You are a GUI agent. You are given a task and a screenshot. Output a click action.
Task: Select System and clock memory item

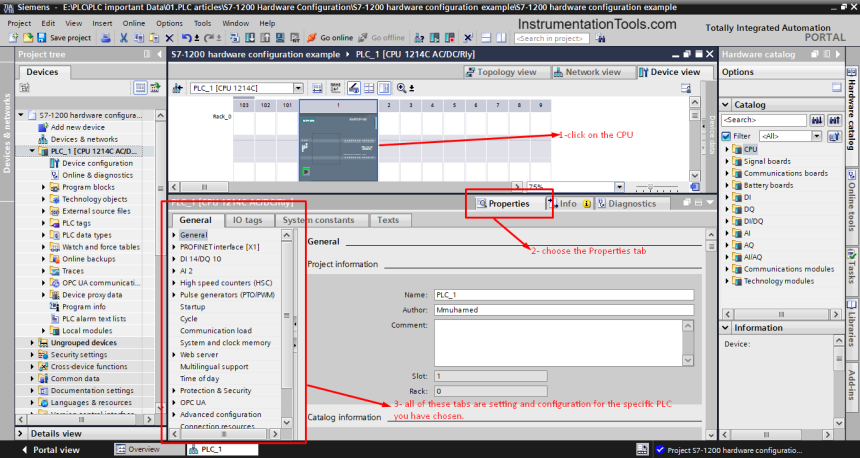(225, 343)
